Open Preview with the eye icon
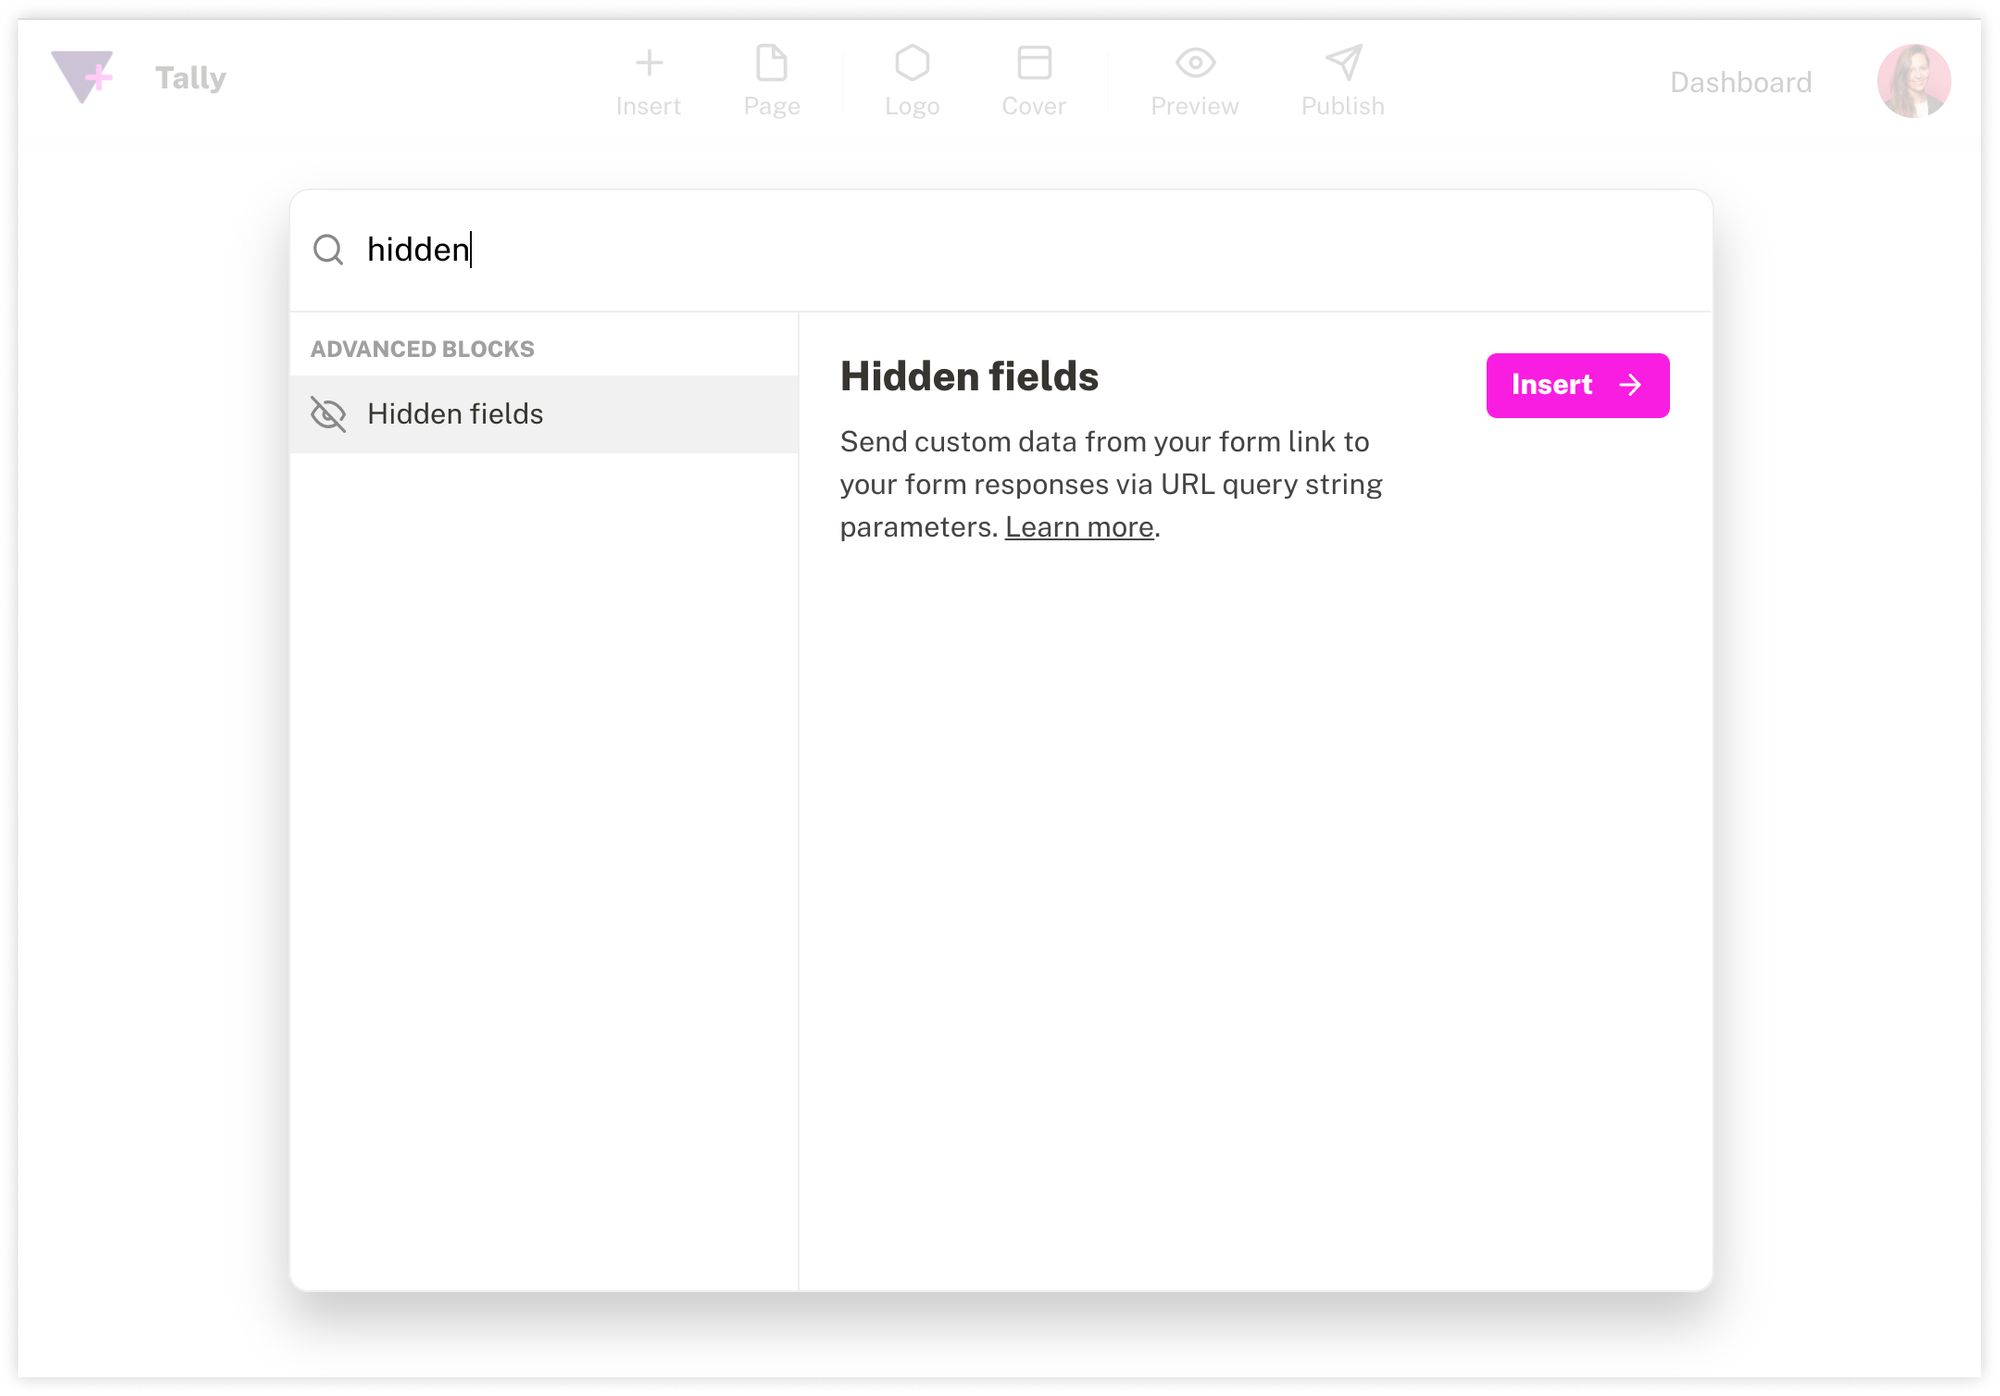This screenshot has width=2000, height=1396. click(1195, 63)
